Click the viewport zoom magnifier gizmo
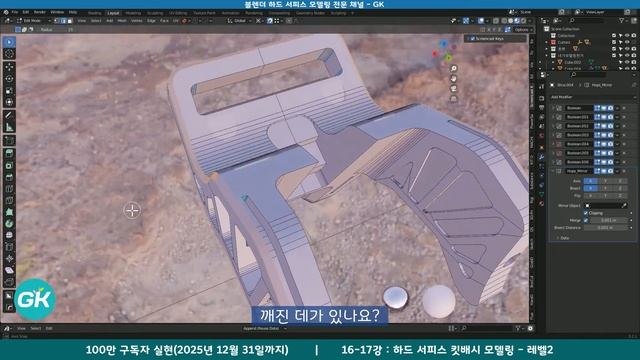Screen dimensions: 640x360 (x=453, y=68)
